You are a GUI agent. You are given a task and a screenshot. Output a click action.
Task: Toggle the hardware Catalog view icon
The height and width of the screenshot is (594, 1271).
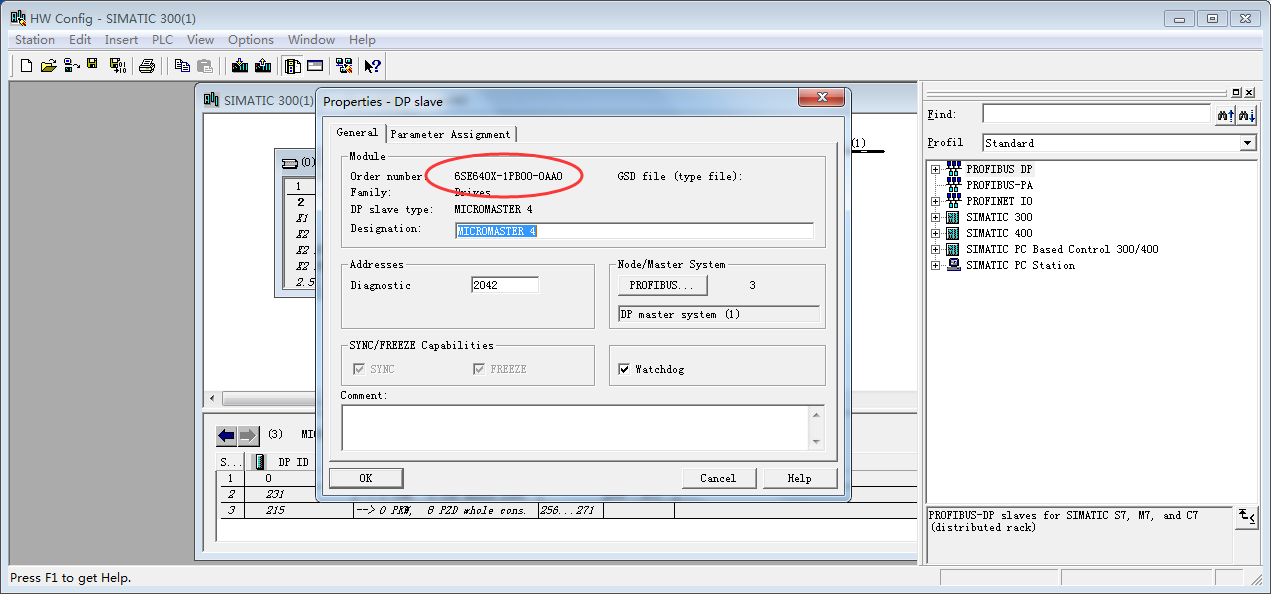tap(293, 66)
